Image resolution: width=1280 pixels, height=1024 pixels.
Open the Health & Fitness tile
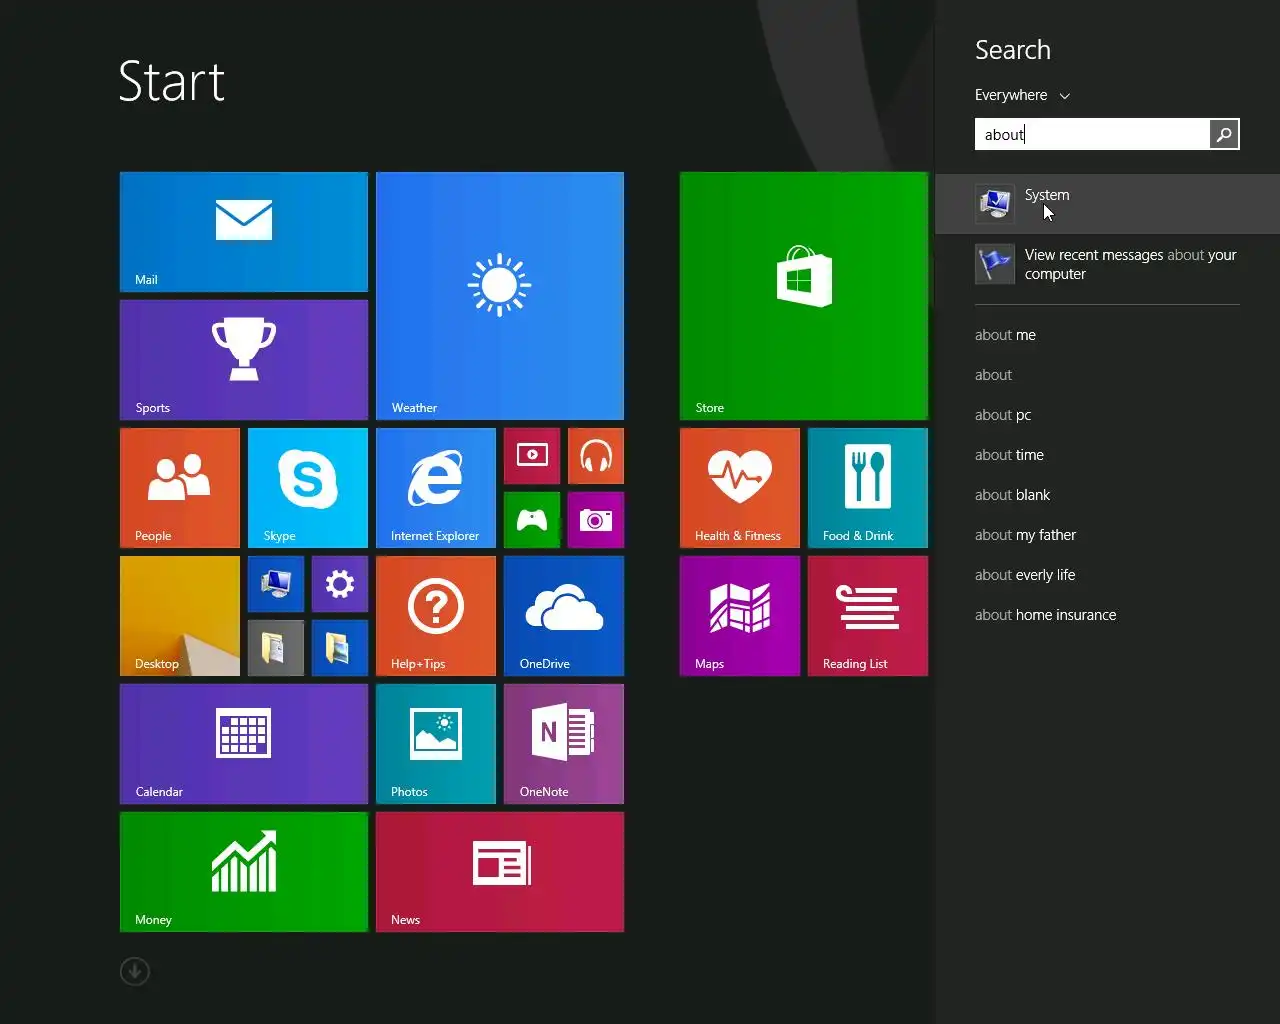[740, 488]
